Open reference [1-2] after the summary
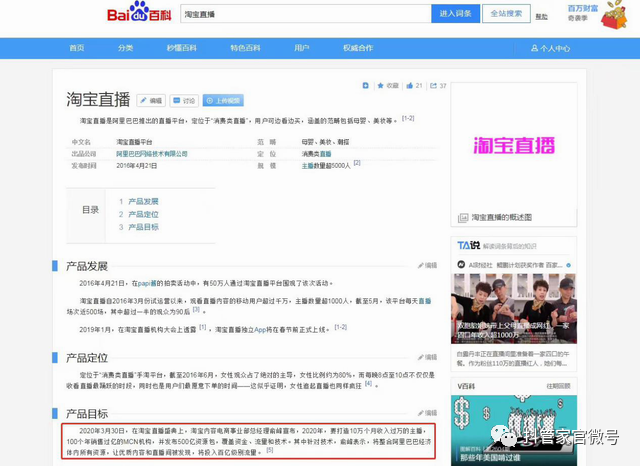 click(x=408, y=118)
